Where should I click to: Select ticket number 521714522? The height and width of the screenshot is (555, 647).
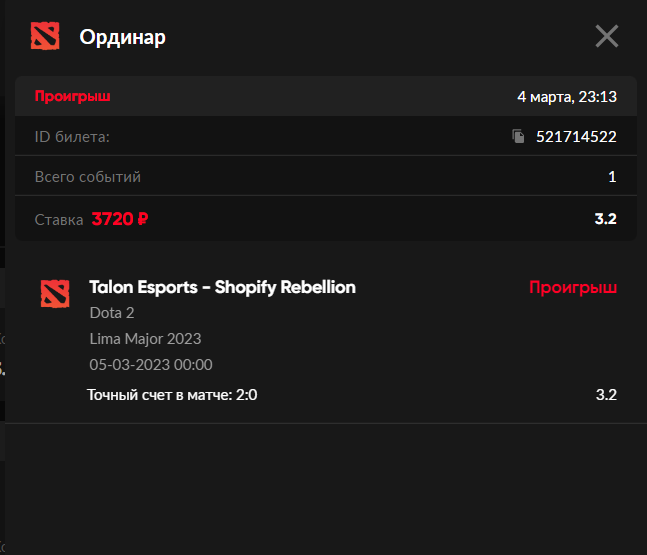576,136
